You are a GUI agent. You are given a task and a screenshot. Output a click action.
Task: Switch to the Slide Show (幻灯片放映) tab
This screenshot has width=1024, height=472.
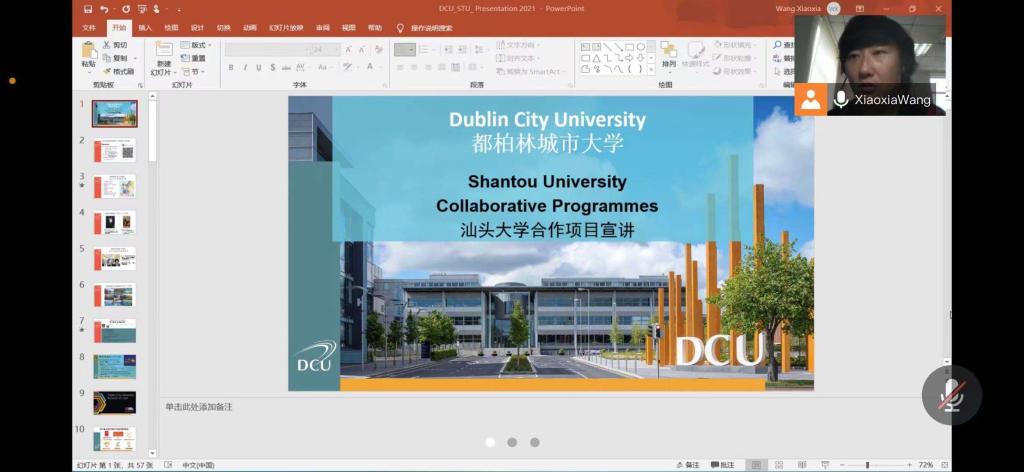tap(286, 28)
